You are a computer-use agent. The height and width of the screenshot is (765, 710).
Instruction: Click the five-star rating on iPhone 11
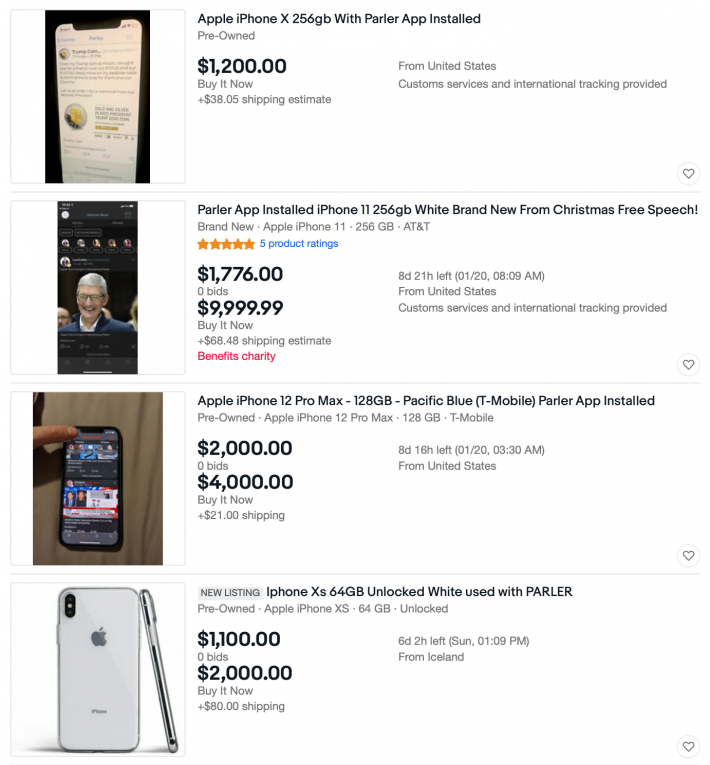coord(226,244)
